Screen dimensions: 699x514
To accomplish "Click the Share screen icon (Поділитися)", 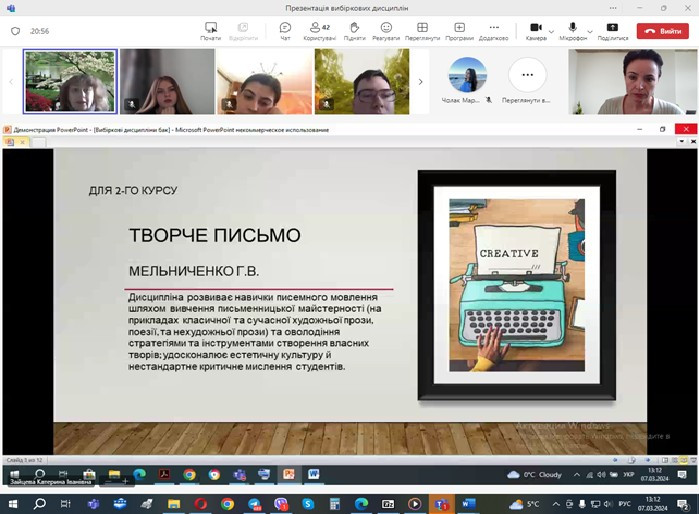I will [x=613, y=30].
